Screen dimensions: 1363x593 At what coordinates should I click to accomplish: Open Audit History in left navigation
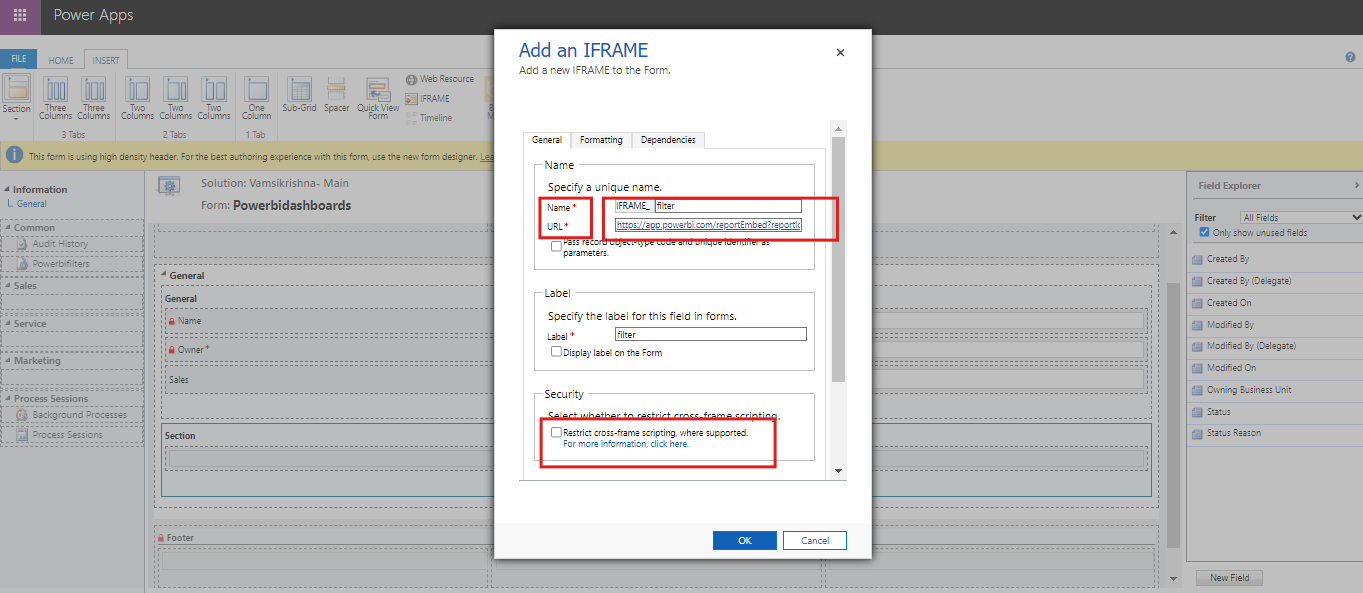click(60, 244)
